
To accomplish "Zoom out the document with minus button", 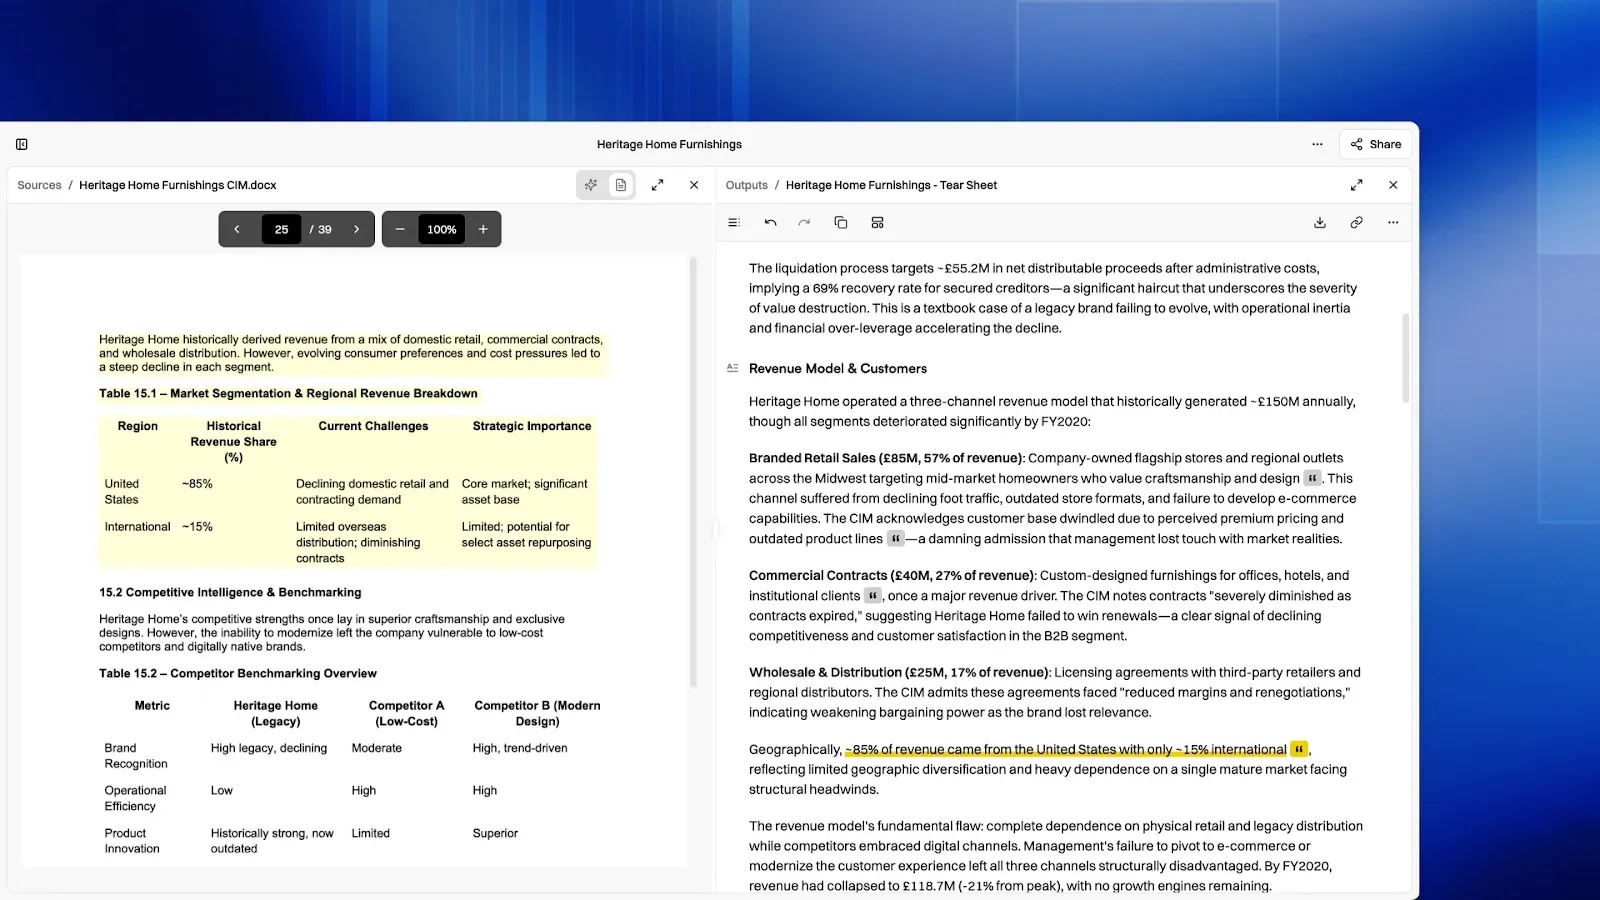I will 400,229.
